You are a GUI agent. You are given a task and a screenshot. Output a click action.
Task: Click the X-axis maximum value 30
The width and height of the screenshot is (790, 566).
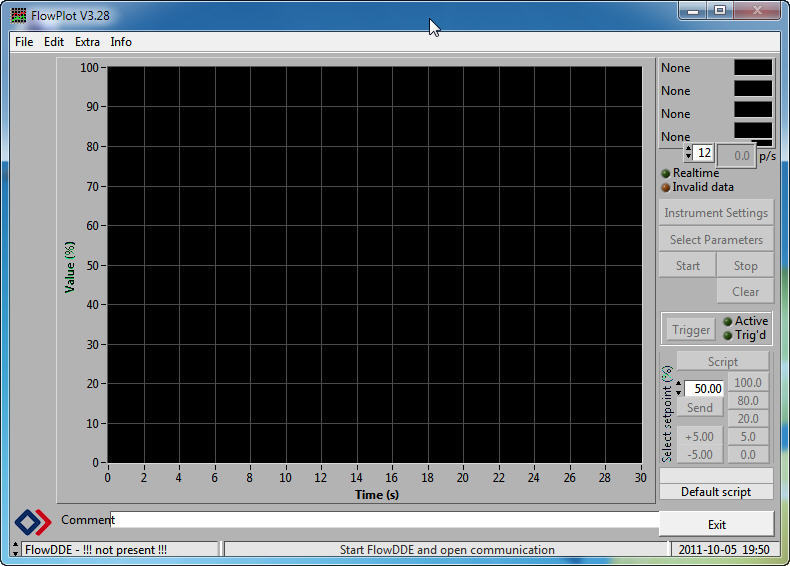coord(640,477)
